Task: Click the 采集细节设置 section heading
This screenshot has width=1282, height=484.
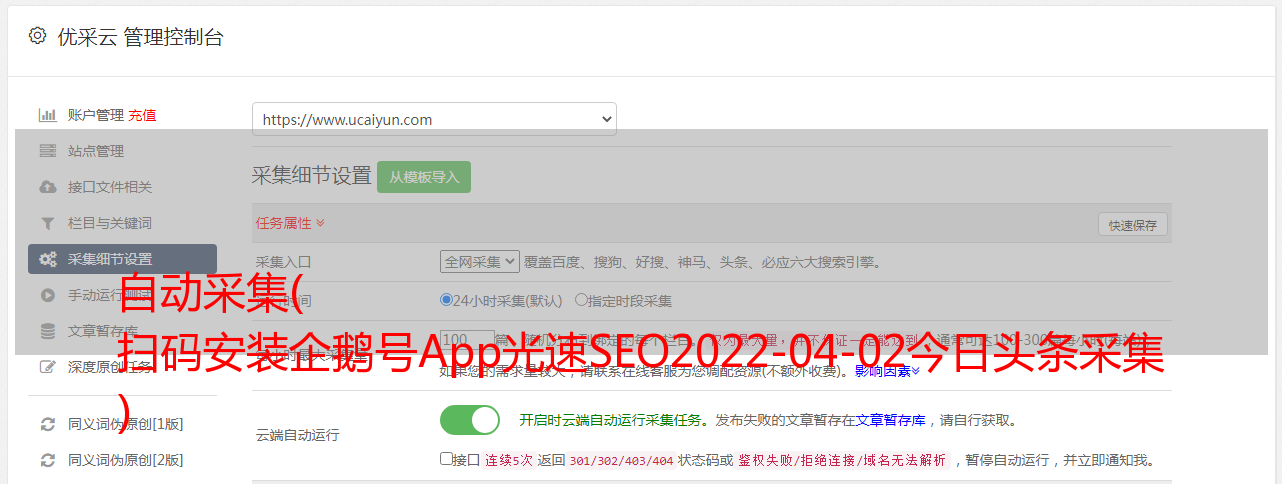Action: tap(311, 176)
